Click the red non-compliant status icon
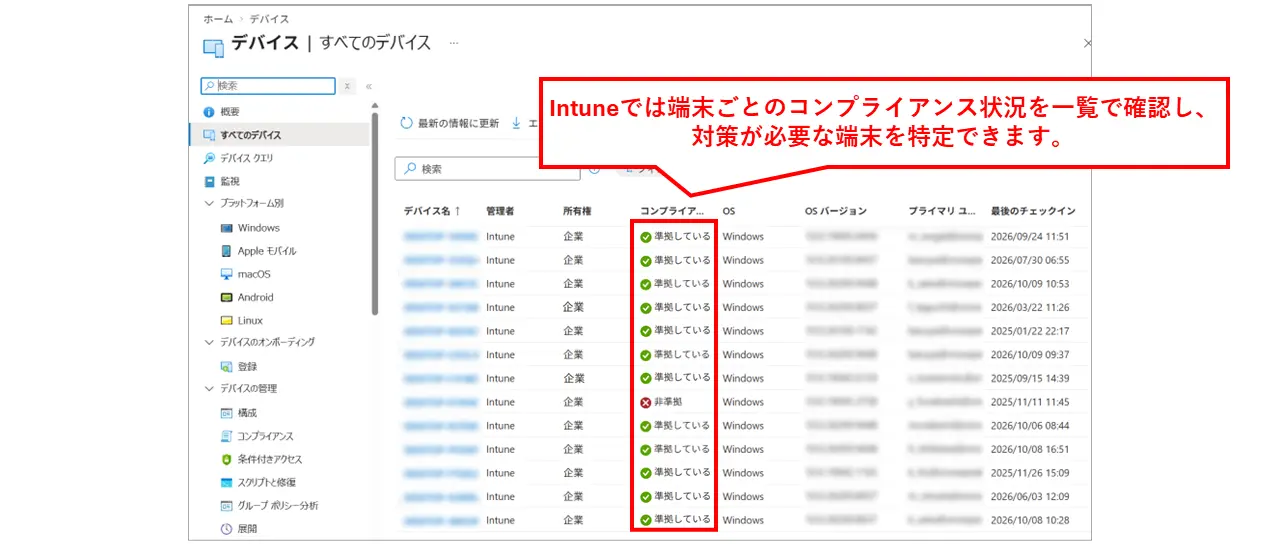Screen dimensions: 1280x544 click(646, 402)
